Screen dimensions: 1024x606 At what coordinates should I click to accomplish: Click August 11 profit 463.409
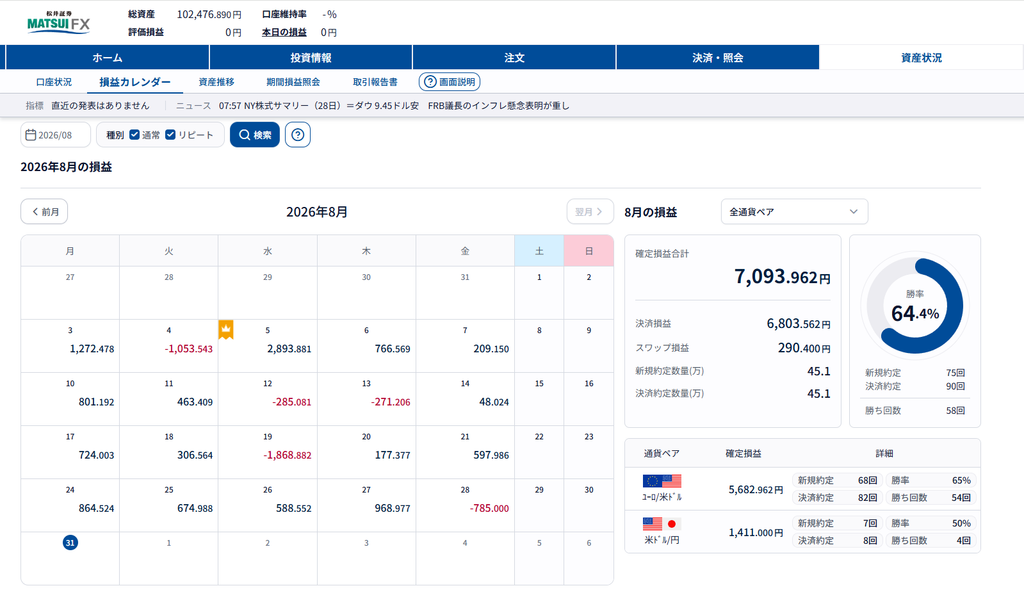point(195,402)
